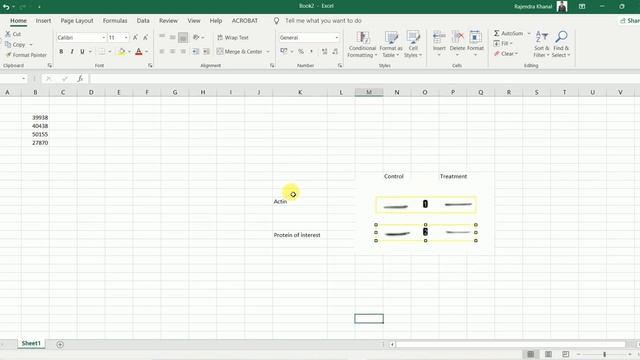Toggle Merge & Center
The height and width of the screenshot is (360, 640).
[240, 51]
